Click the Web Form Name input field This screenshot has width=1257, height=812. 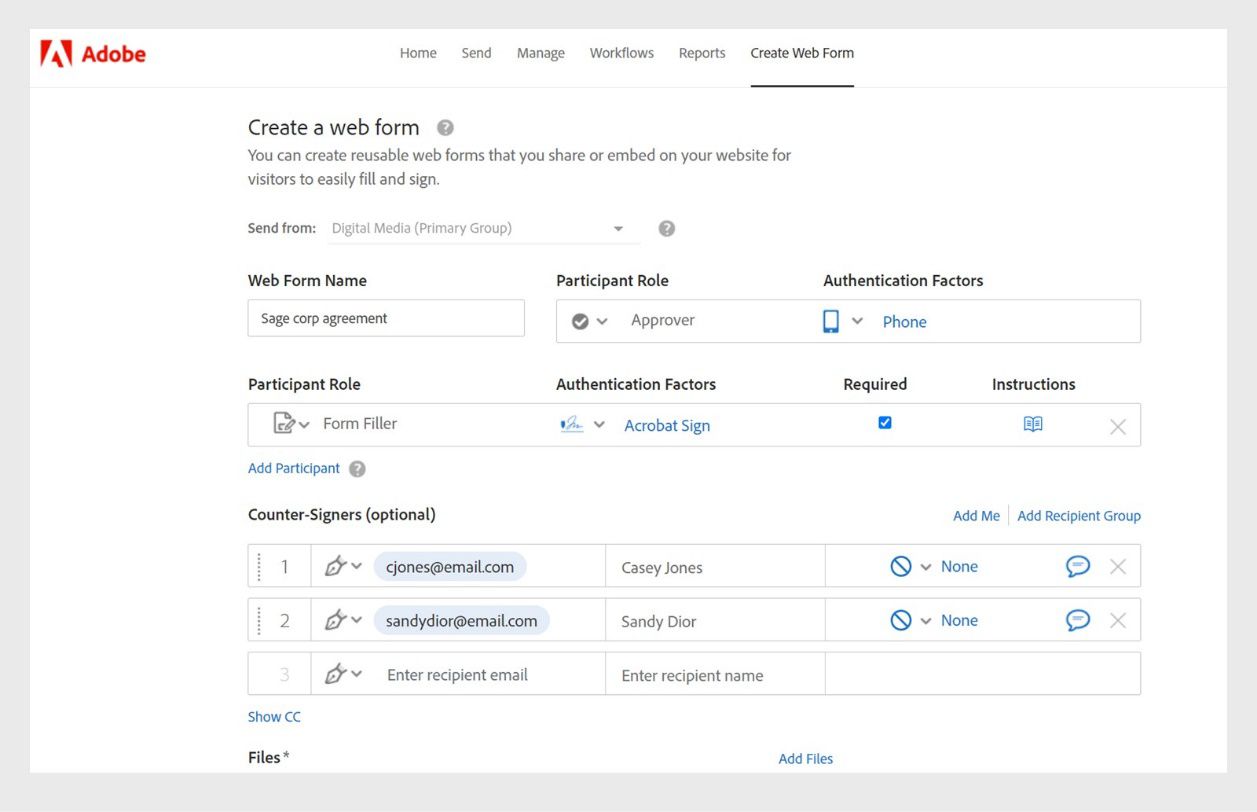[386, 318]
